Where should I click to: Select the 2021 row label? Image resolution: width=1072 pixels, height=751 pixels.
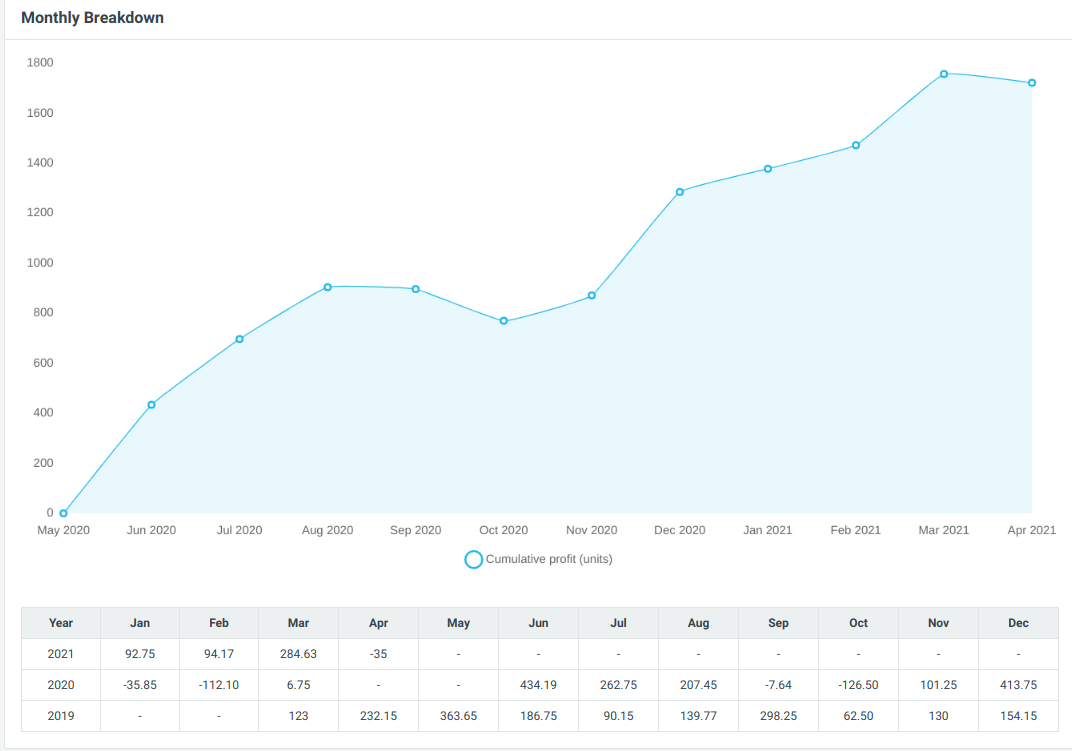tap(60, 653)
